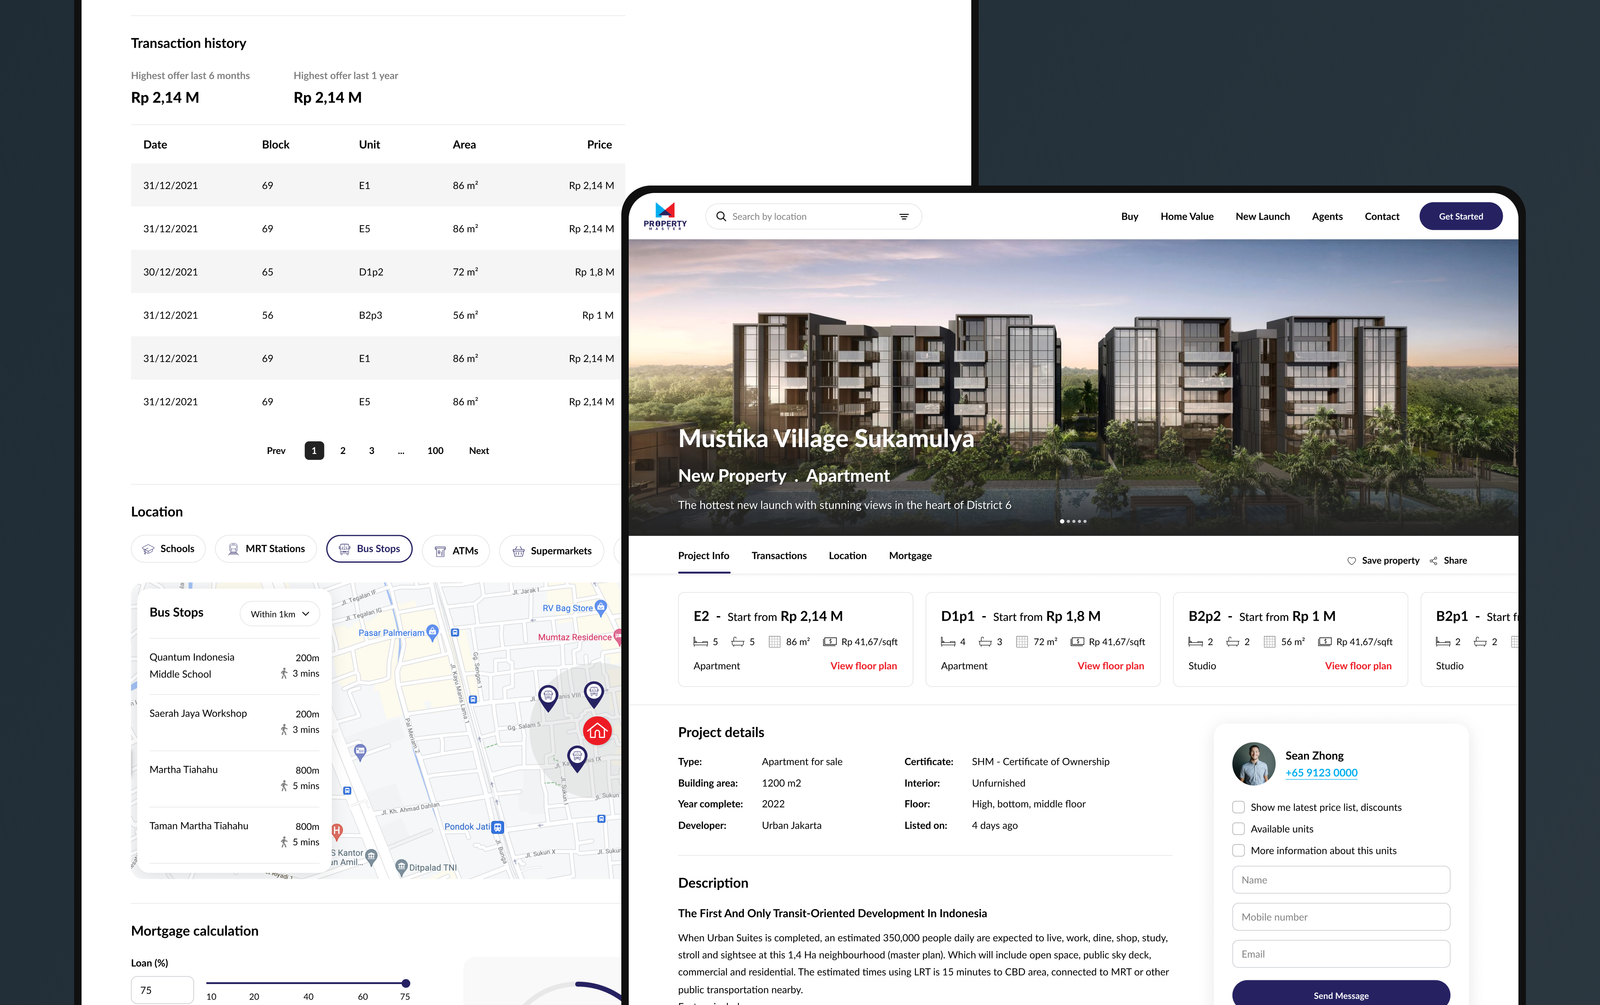This screenshot has width=1600, height=1005.
Task: Click the search magnifier icon
Action: [721, 217]
